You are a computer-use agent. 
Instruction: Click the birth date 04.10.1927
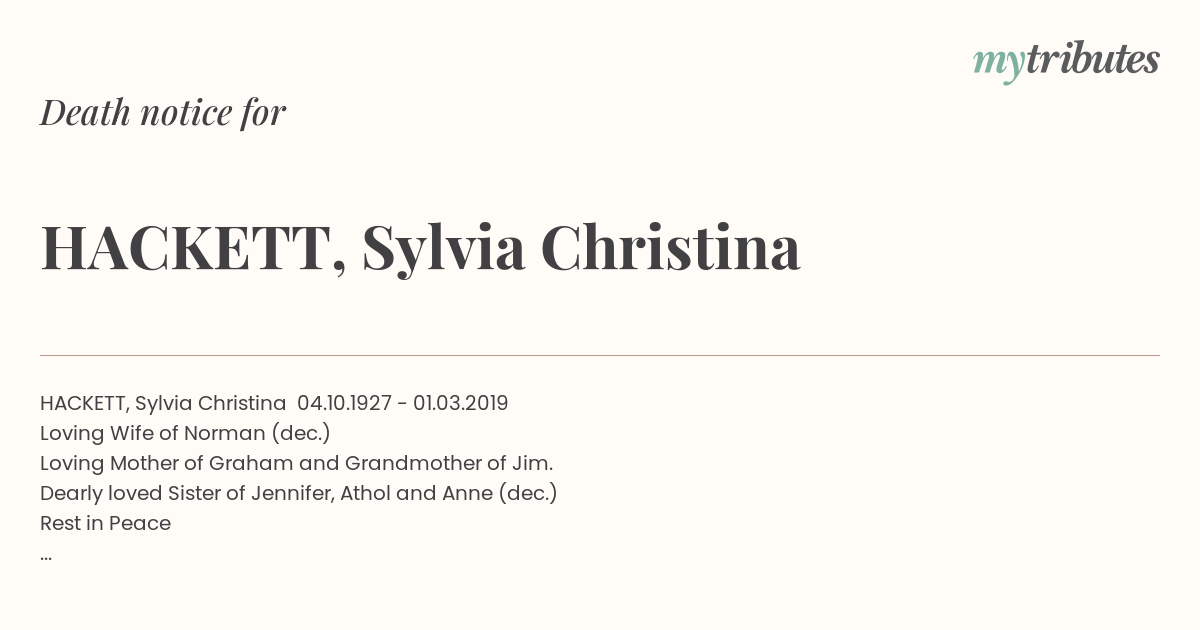coord(345,403)
